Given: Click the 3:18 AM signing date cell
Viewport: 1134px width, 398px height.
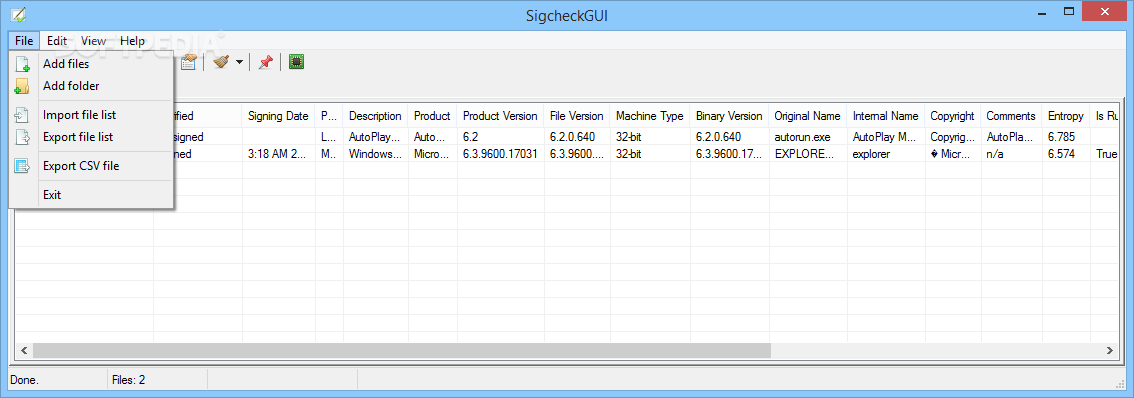Looking at the screenshot, I should pyautogui.click(x=278, y=153).
